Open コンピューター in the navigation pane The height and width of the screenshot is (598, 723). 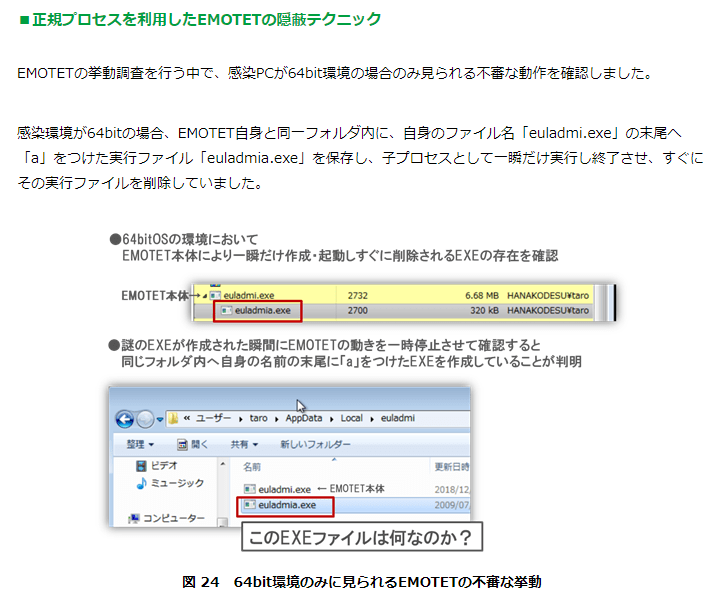pos(173,518)
